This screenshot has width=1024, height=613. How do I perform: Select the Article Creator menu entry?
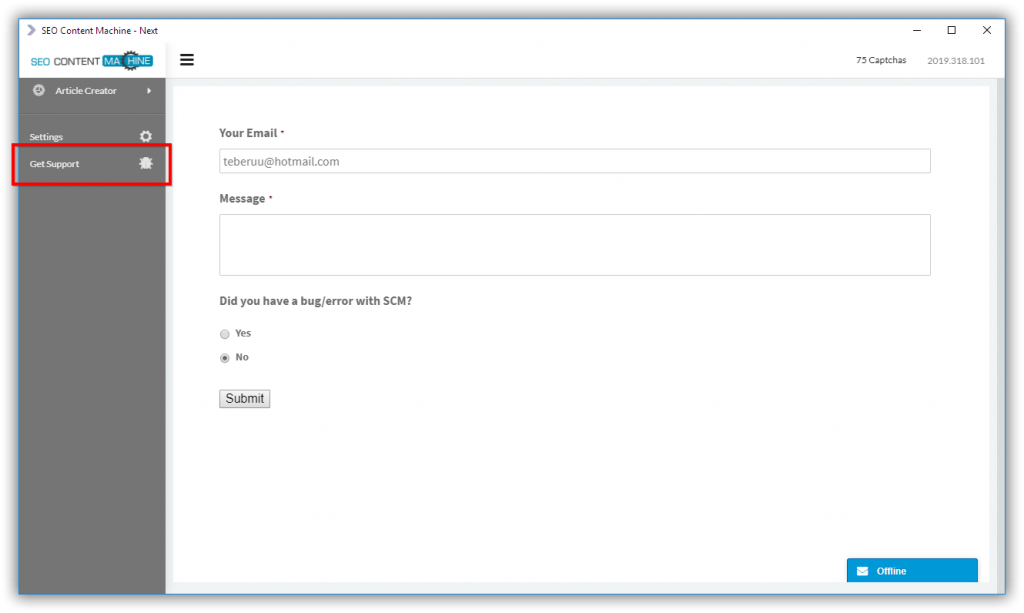click(92, 91)
